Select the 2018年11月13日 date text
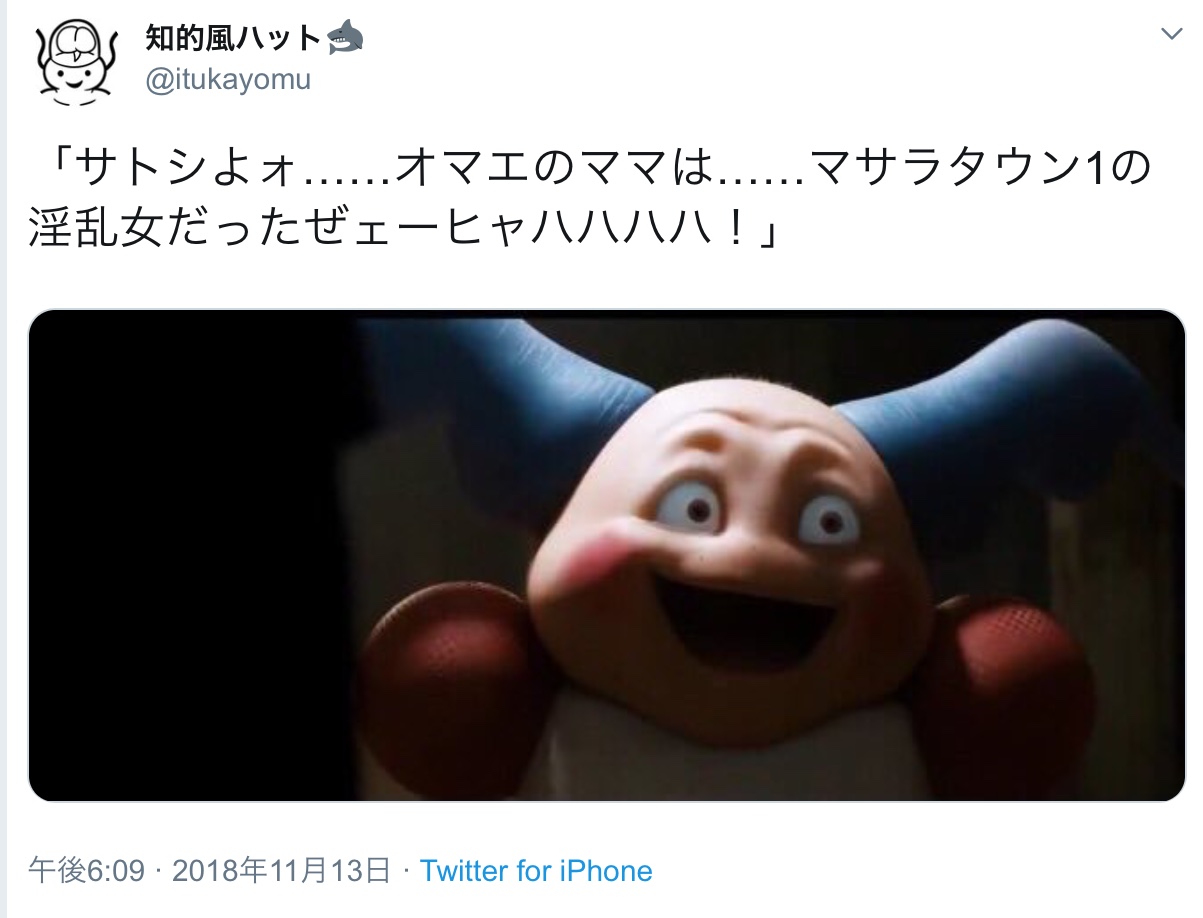The image size is (1203, 918). 281,870
